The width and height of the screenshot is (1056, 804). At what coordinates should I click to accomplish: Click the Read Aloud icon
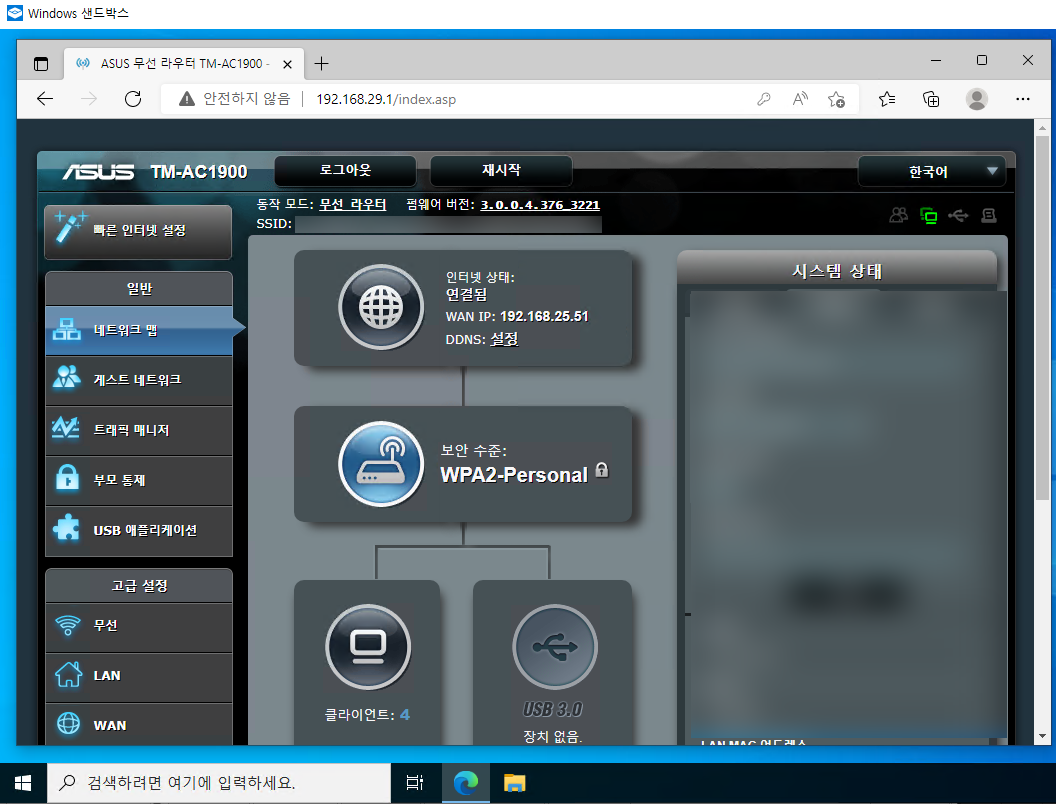800,100
